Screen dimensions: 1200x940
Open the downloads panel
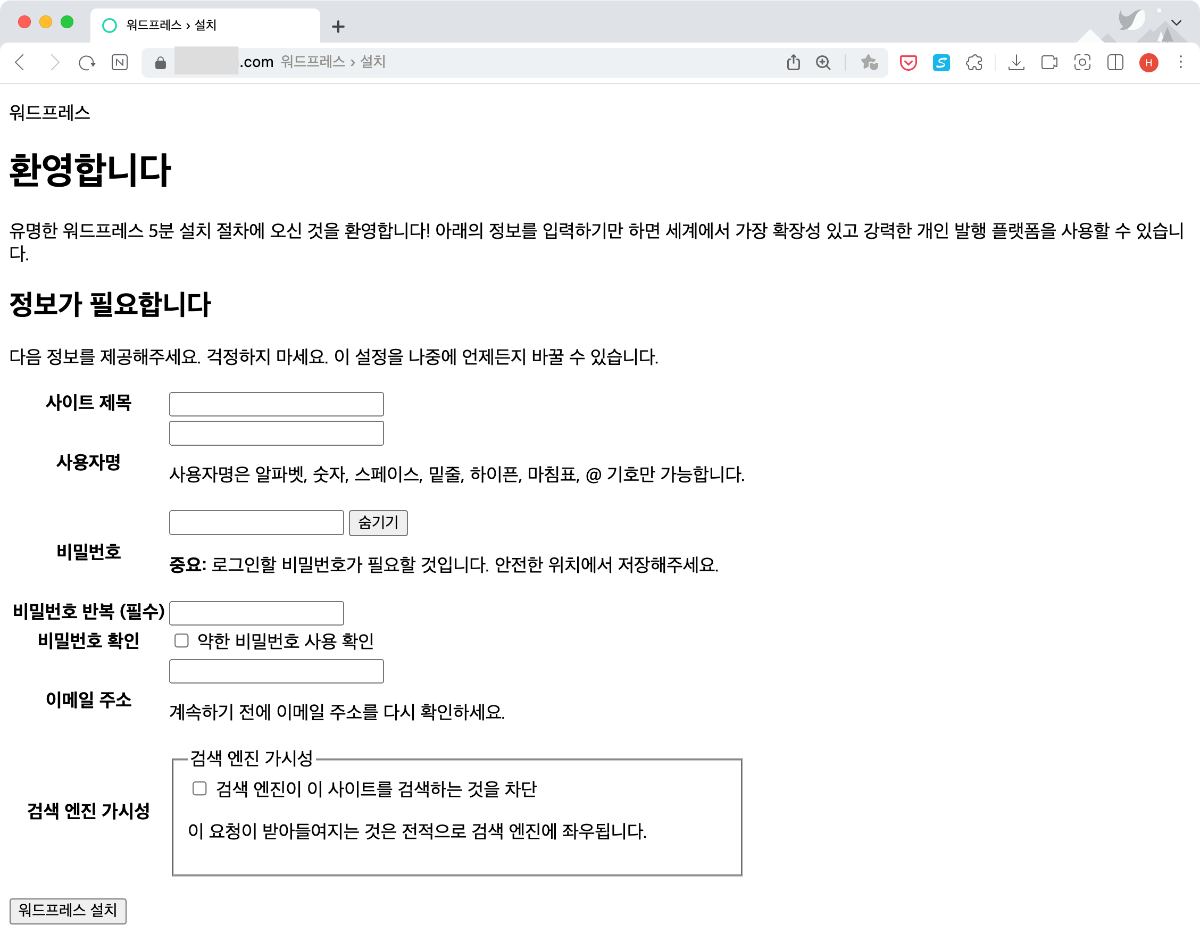click(x=1016, y=62)
